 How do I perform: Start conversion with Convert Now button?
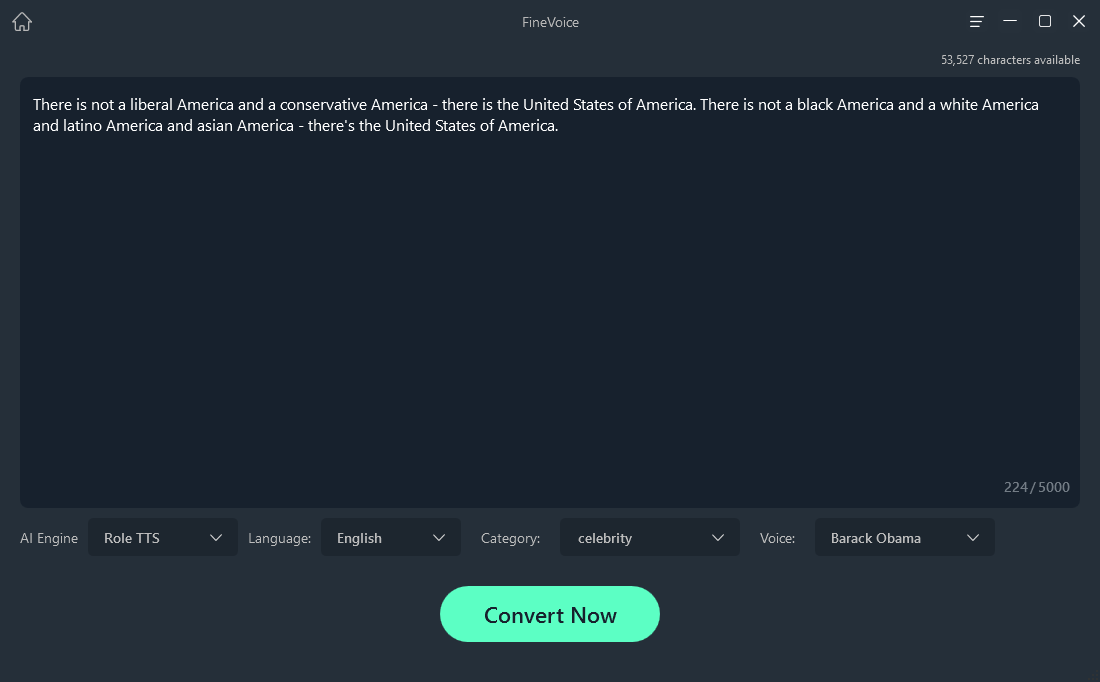(x=550, y=614)
